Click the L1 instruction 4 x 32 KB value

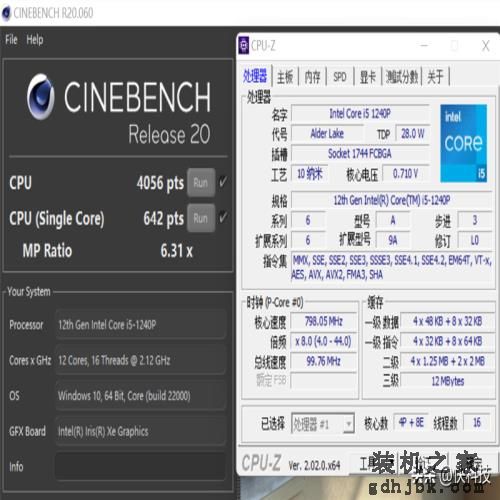point(448,341)
